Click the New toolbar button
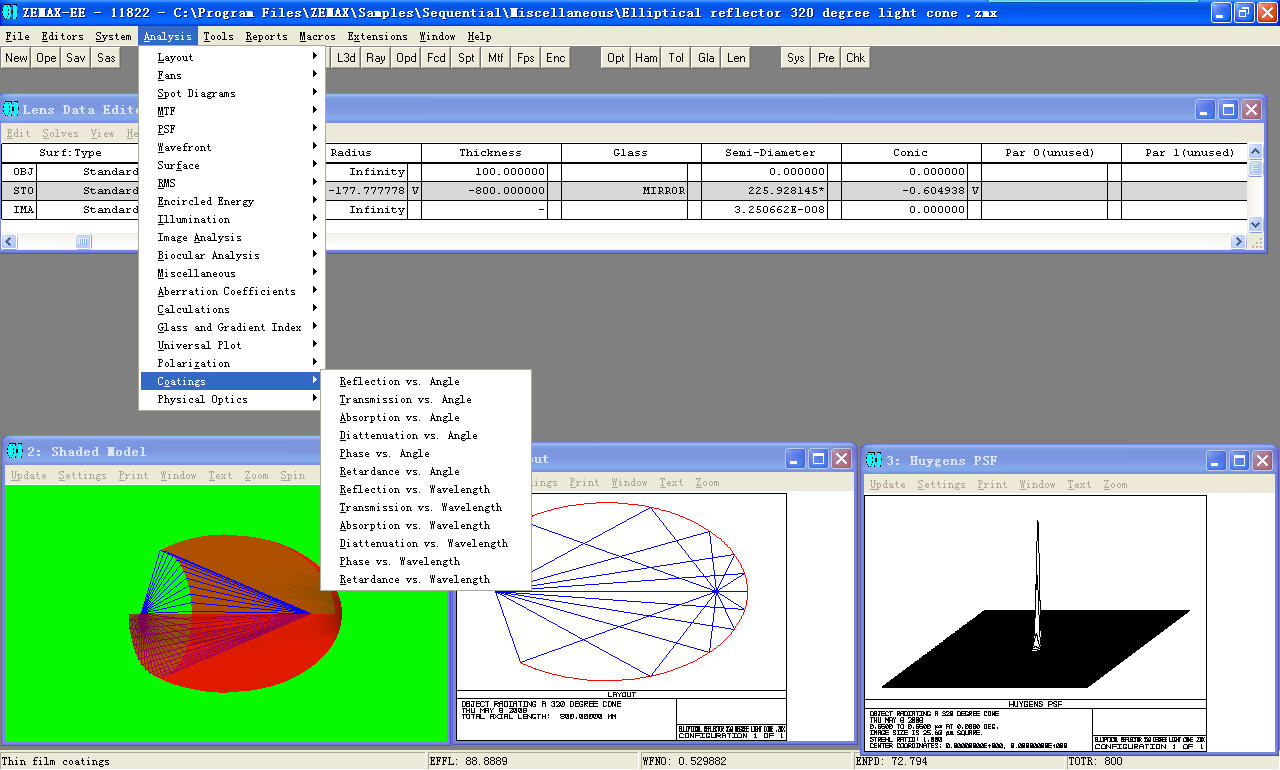 [x=16, y=58]
